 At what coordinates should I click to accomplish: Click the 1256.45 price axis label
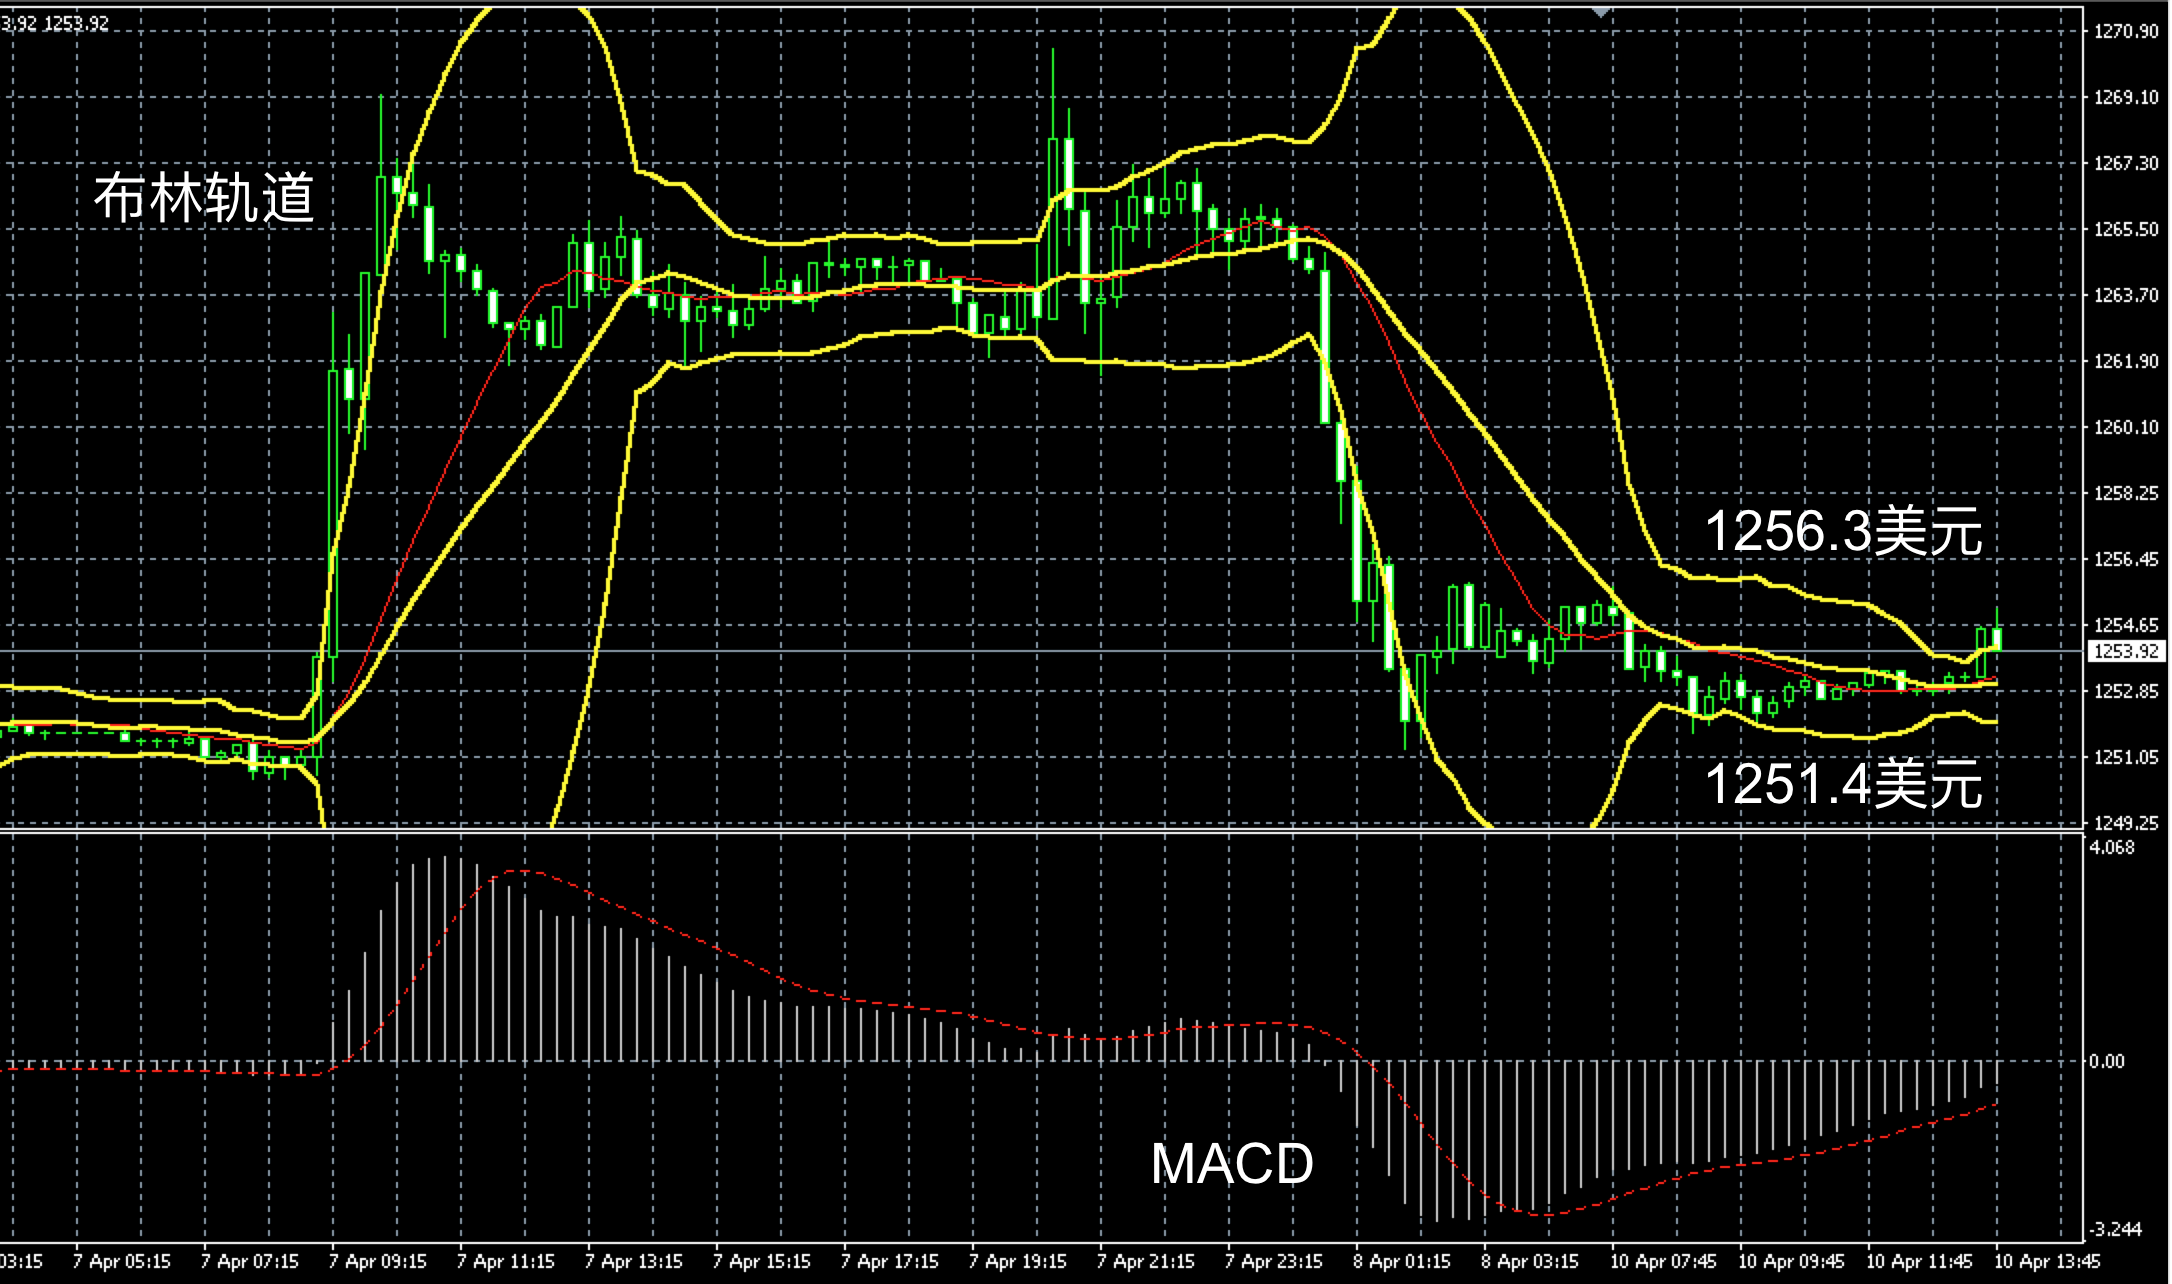pyautogui.click(x=2126, y=559)
